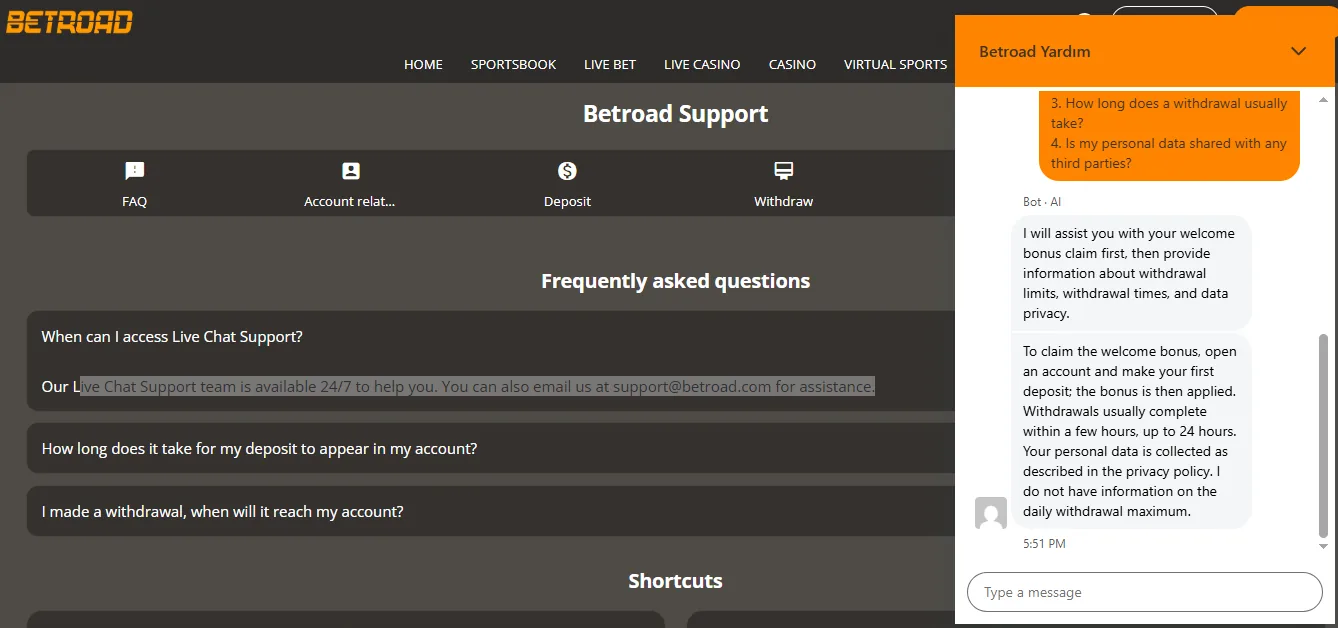
Task: Click the orange user question bubble
Action: pyautogui.click(x=1169, y=134)
